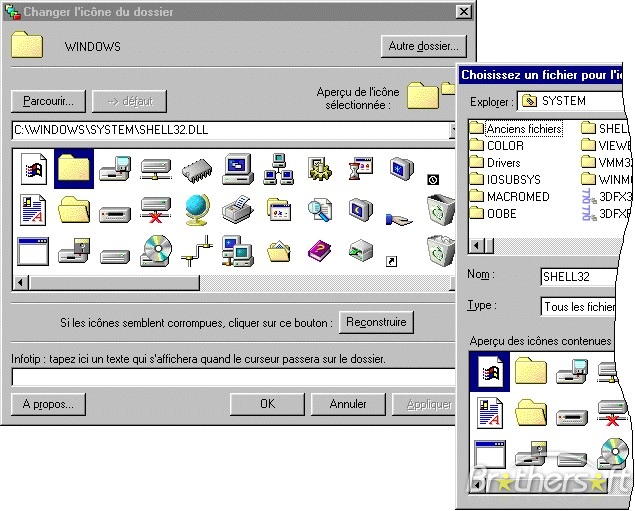Select blank window icon in file chooser preview
This screenshot has width=635, height=511.
(x=490, y=454)
